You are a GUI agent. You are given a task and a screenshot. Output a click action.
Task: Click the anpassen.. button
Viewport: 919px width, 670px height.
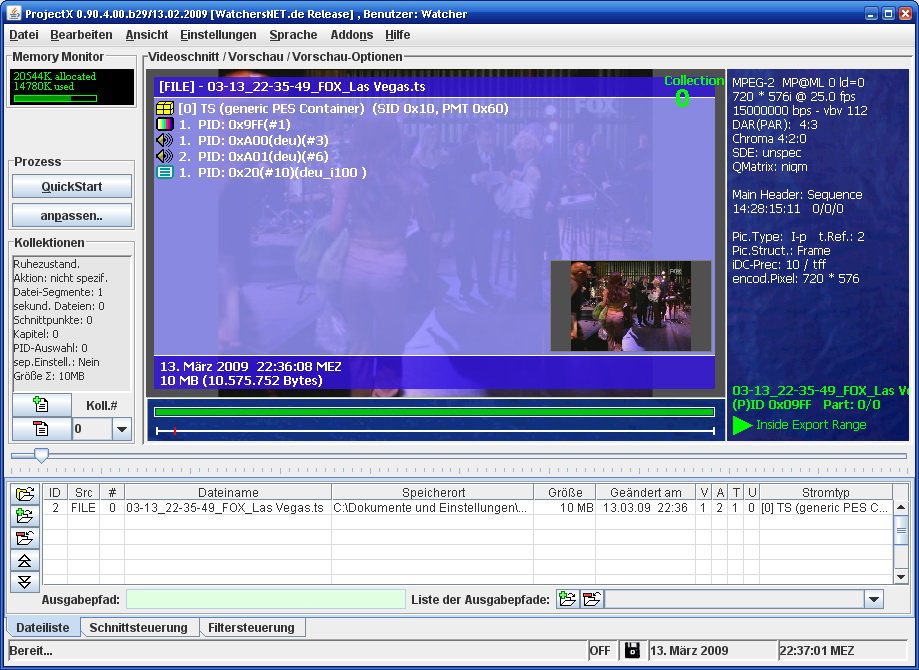[x=72, y=216]
